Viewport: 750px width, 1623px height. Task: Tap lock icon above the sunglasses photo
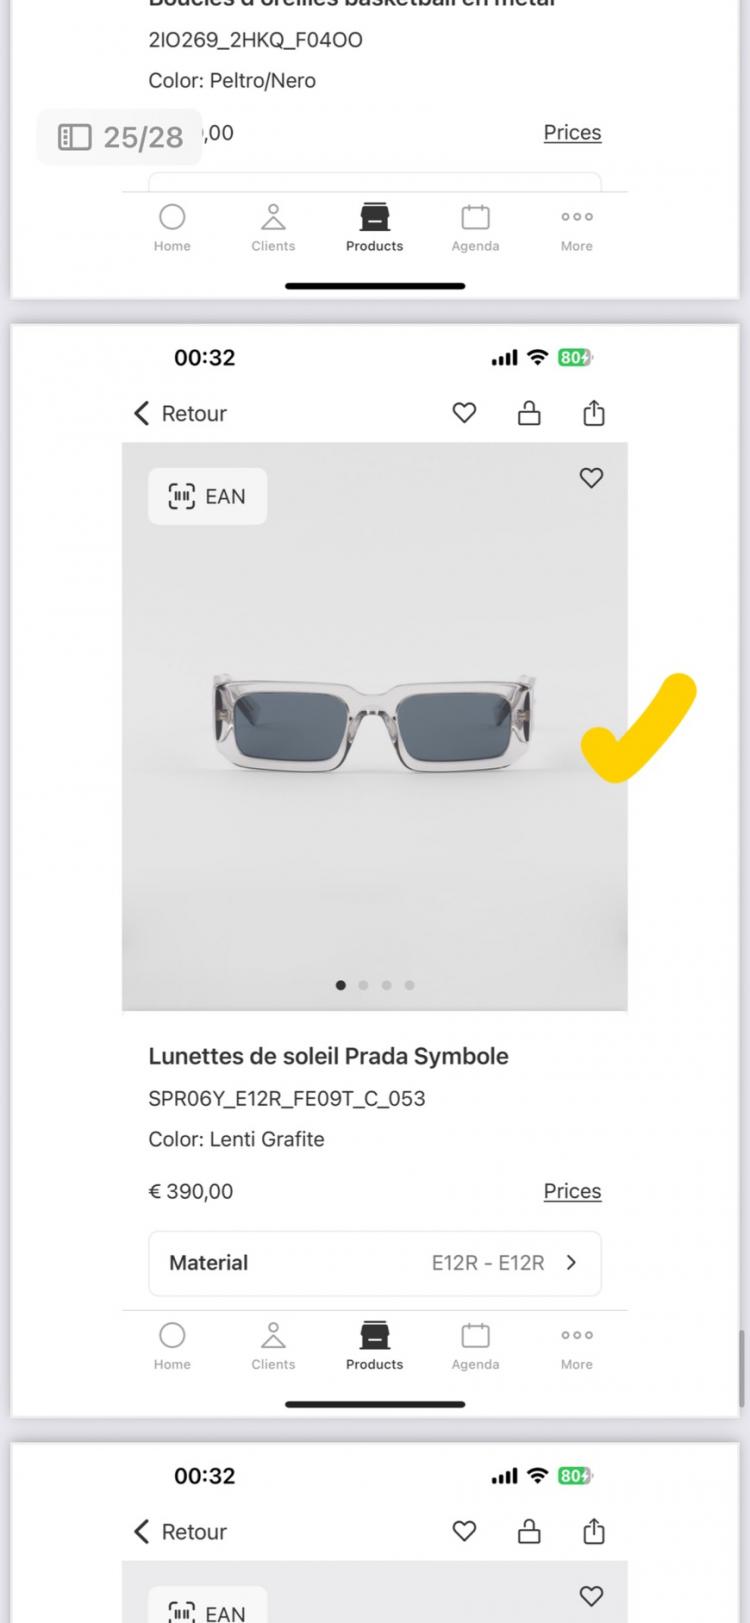coord(529,413)
